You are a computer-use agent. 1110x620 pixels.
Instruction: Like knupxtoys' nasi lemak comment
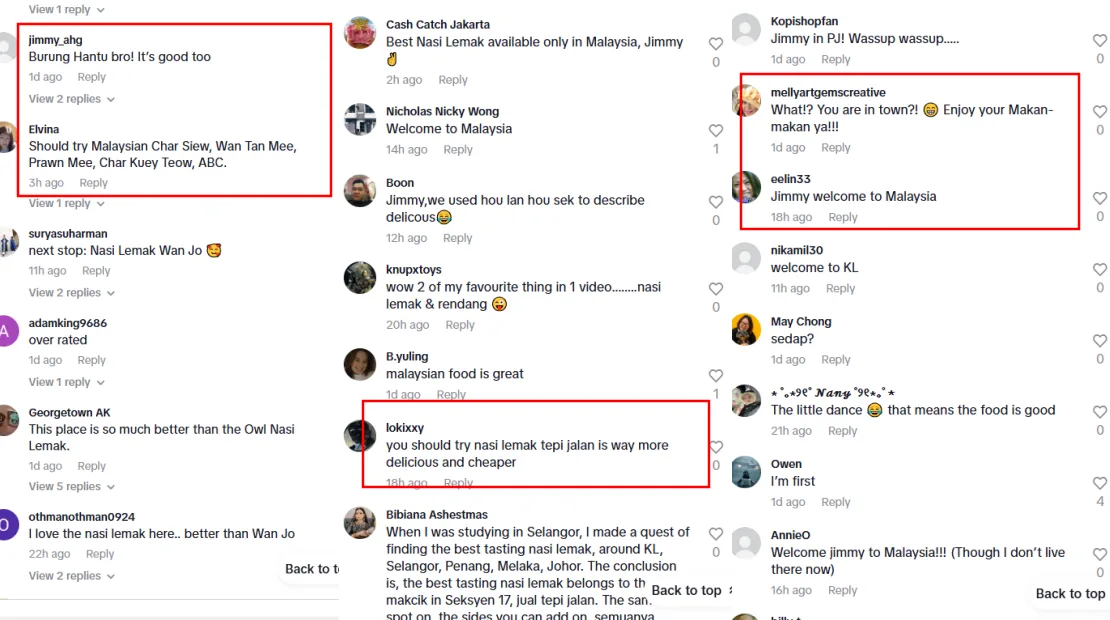click(x=716, y=289)
